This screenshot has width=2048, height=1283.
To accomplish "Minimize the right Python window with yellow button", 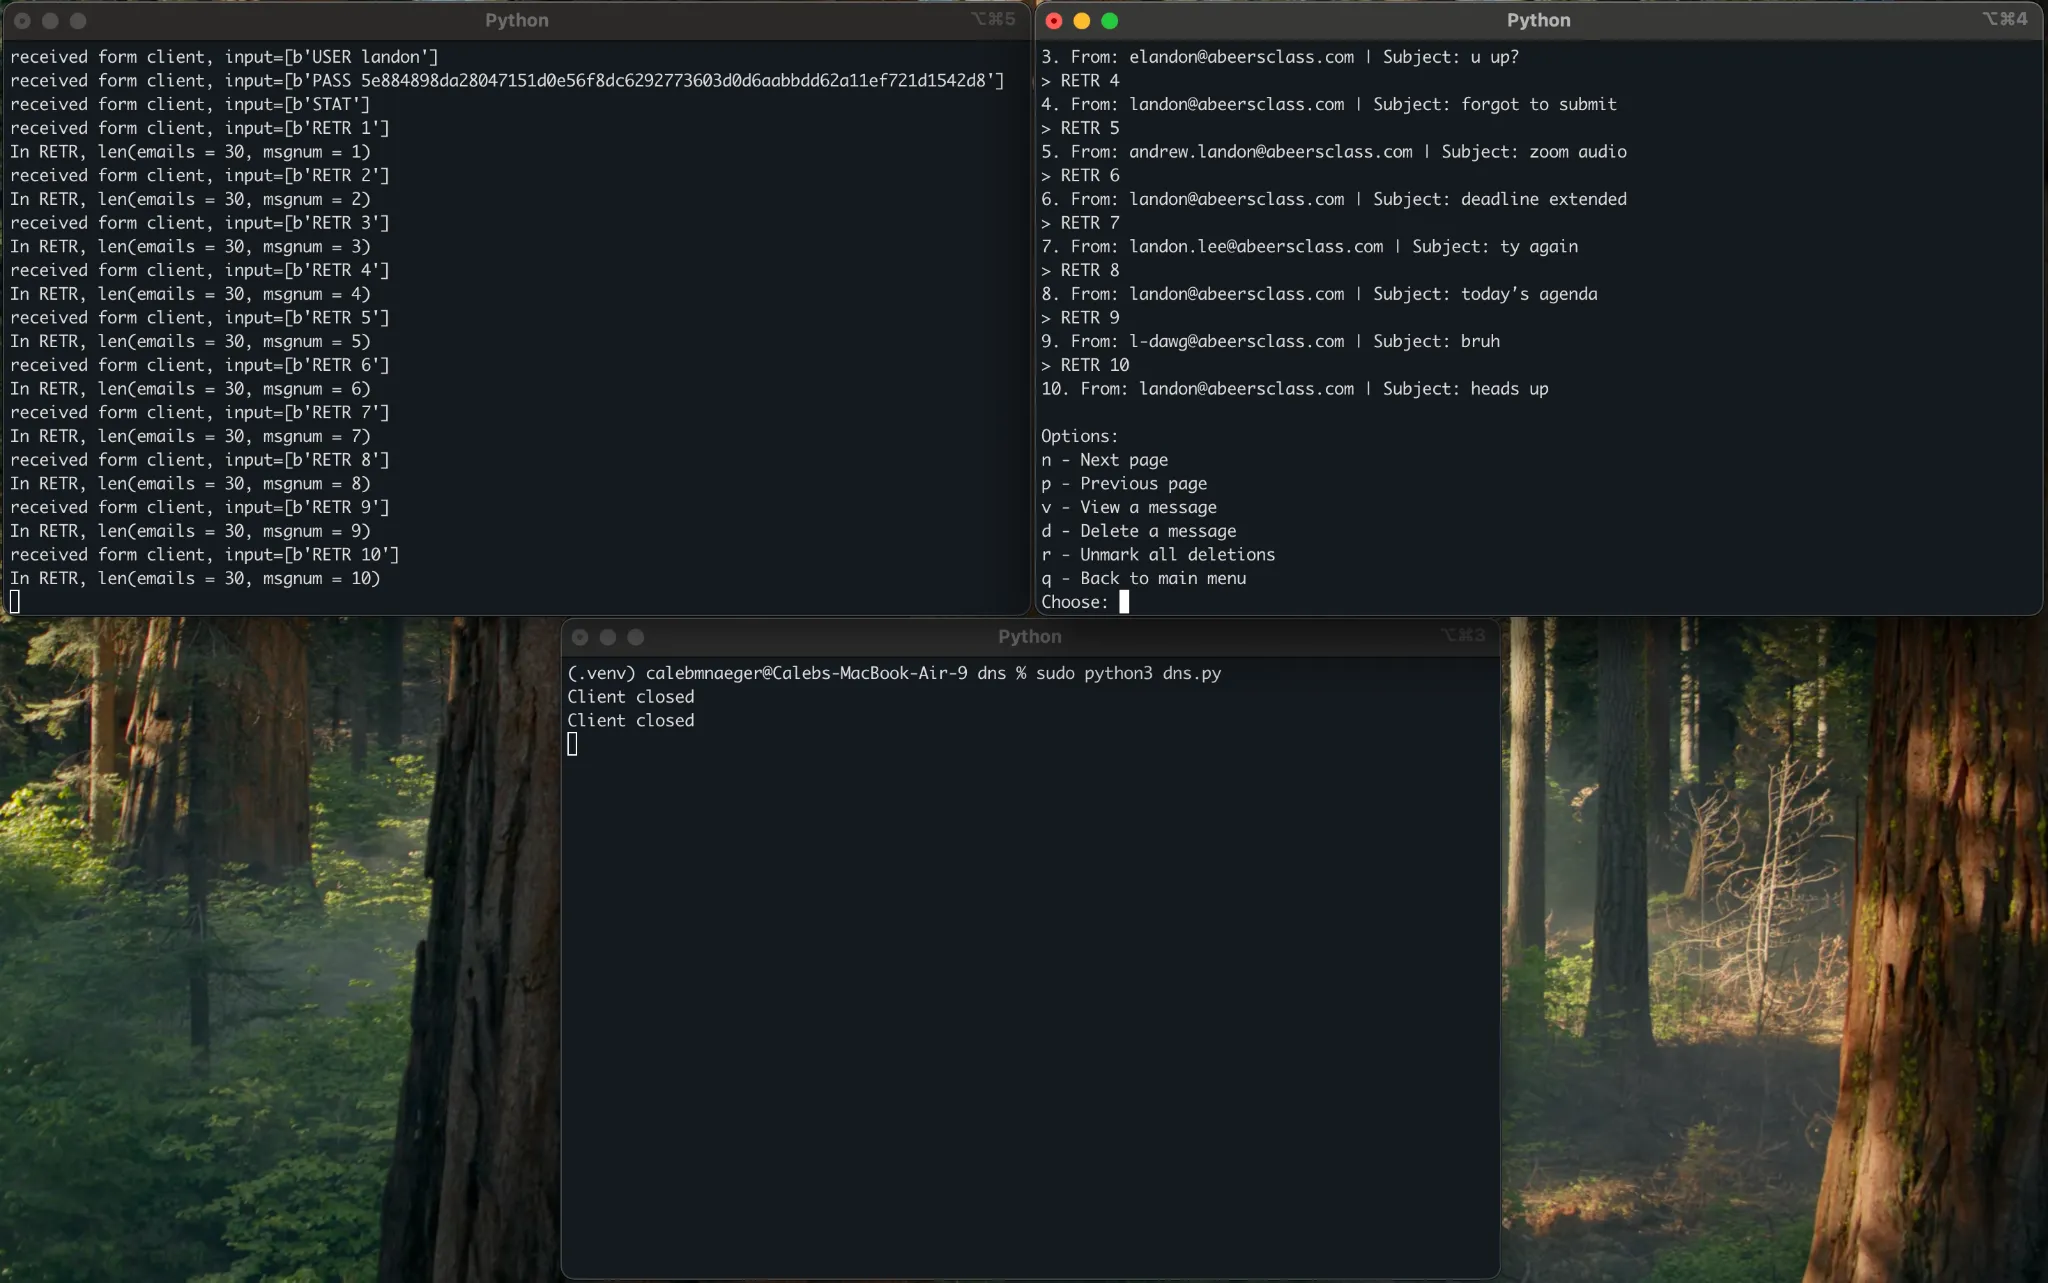I will (1081, 21).
